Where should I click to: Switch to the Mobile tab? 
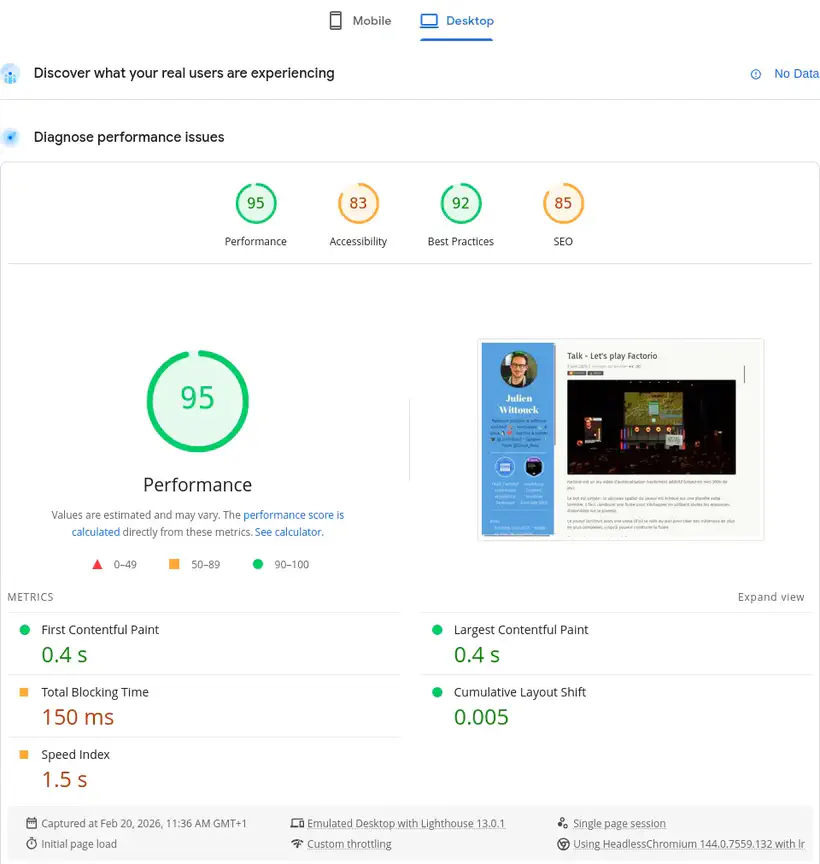[x=362, y=19]
